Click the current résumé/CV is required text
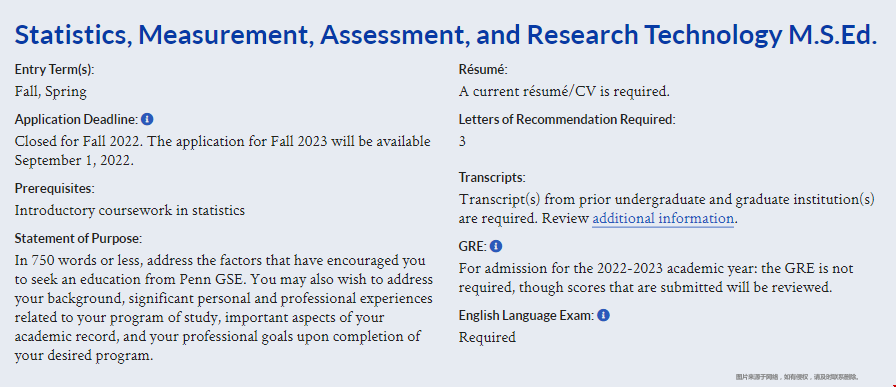 click(564, 91)
